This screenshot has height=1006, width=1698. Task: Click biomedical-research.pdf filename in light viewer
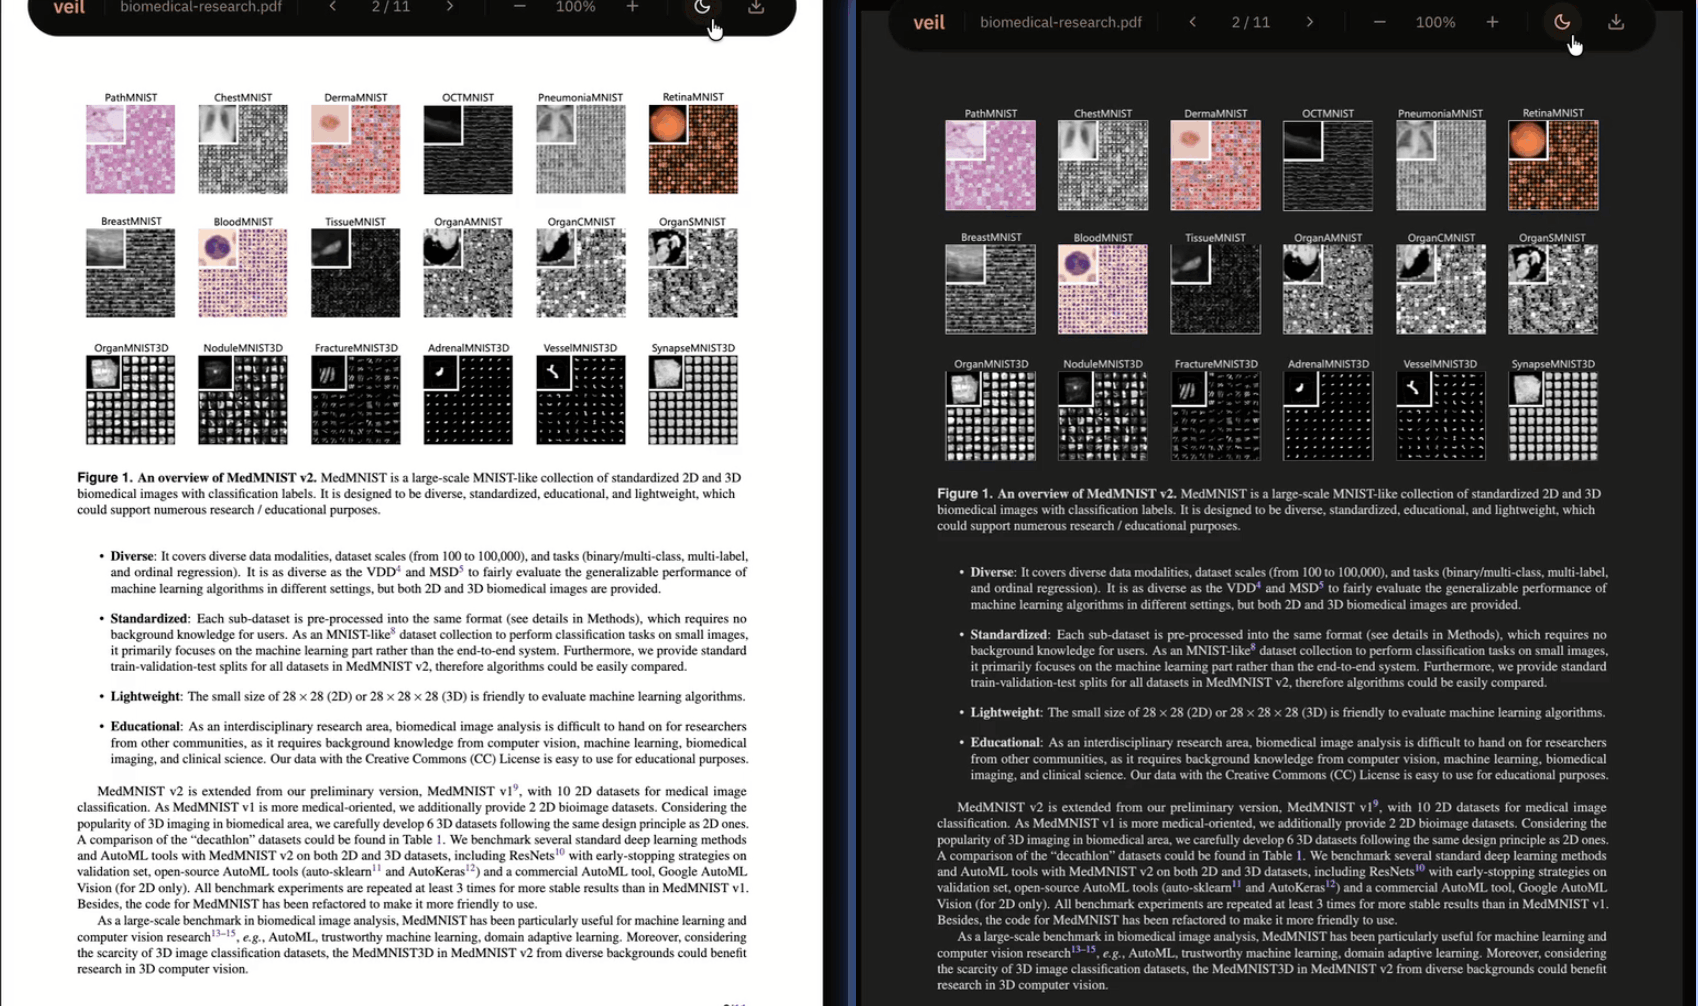(x=201, y=7)
